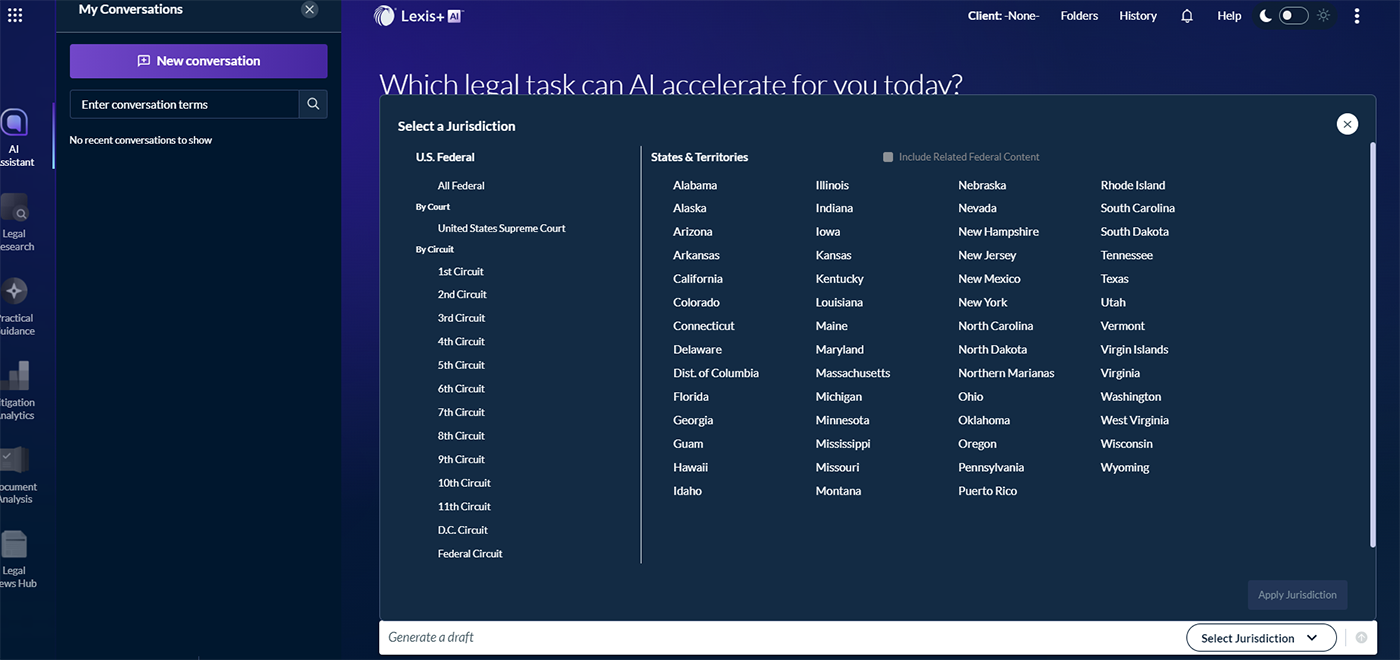The height and width of the screenshot is (660, 1400).
Task: Choose Virgin Islands
Action: [x=1134, y=350]
